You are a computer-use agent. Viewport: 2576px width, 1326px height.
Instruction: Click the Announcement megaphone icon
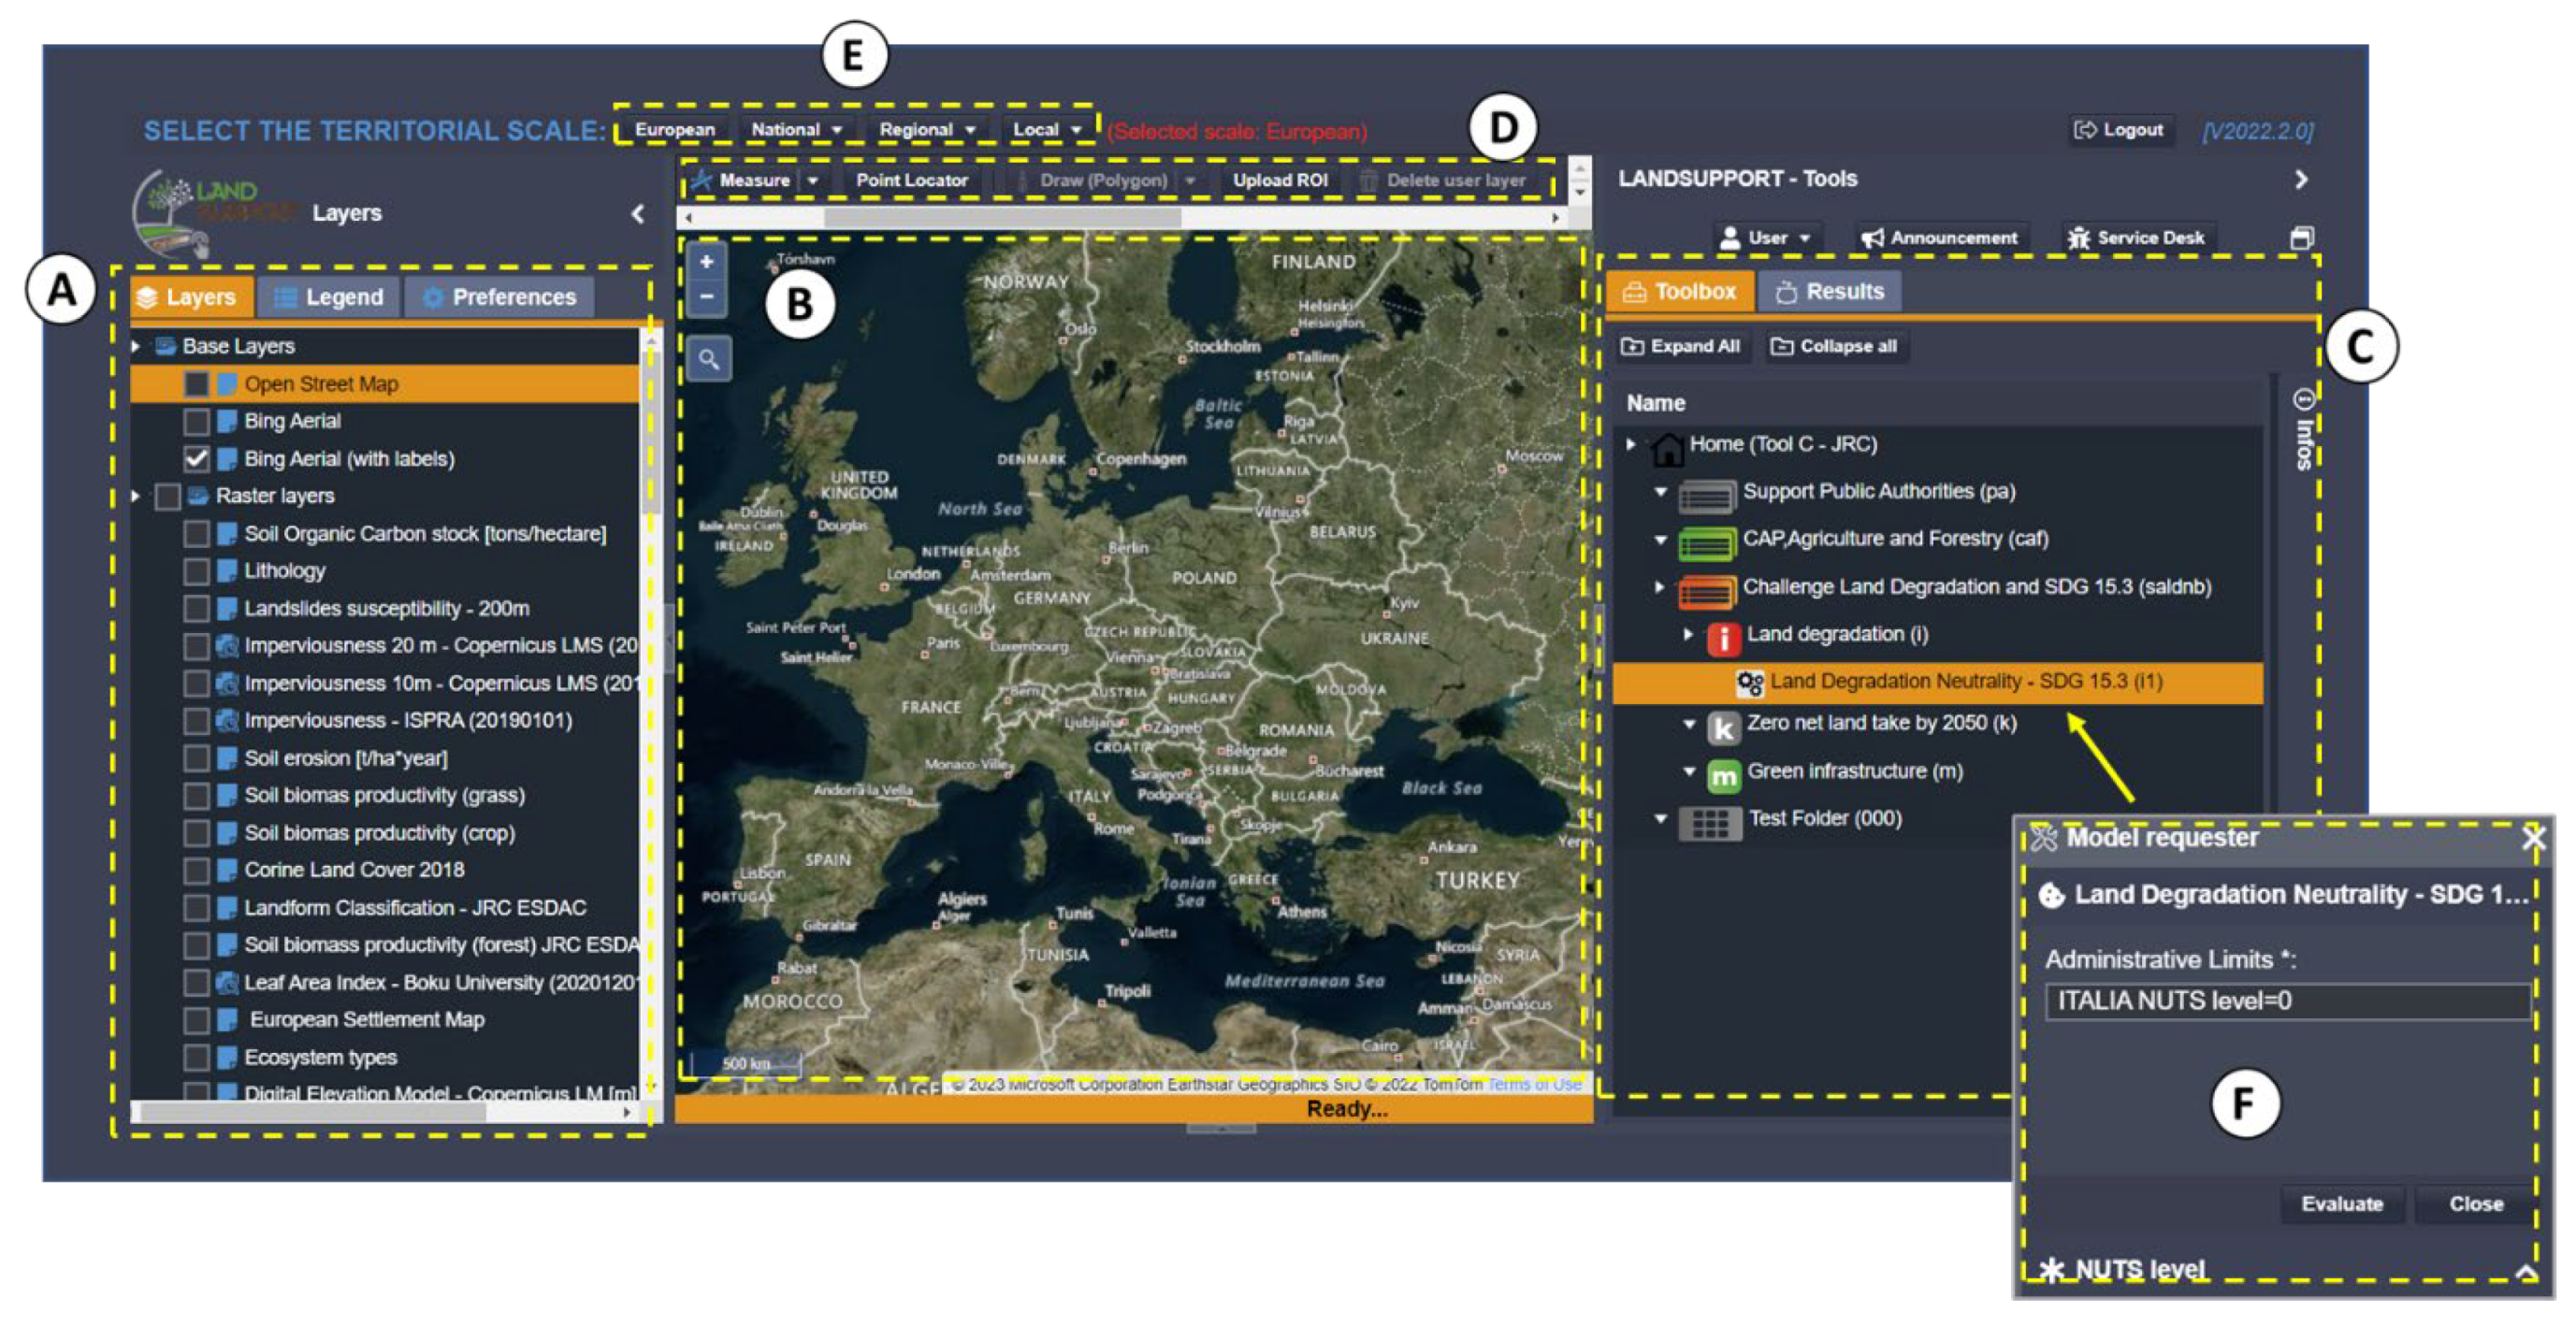1872,238
